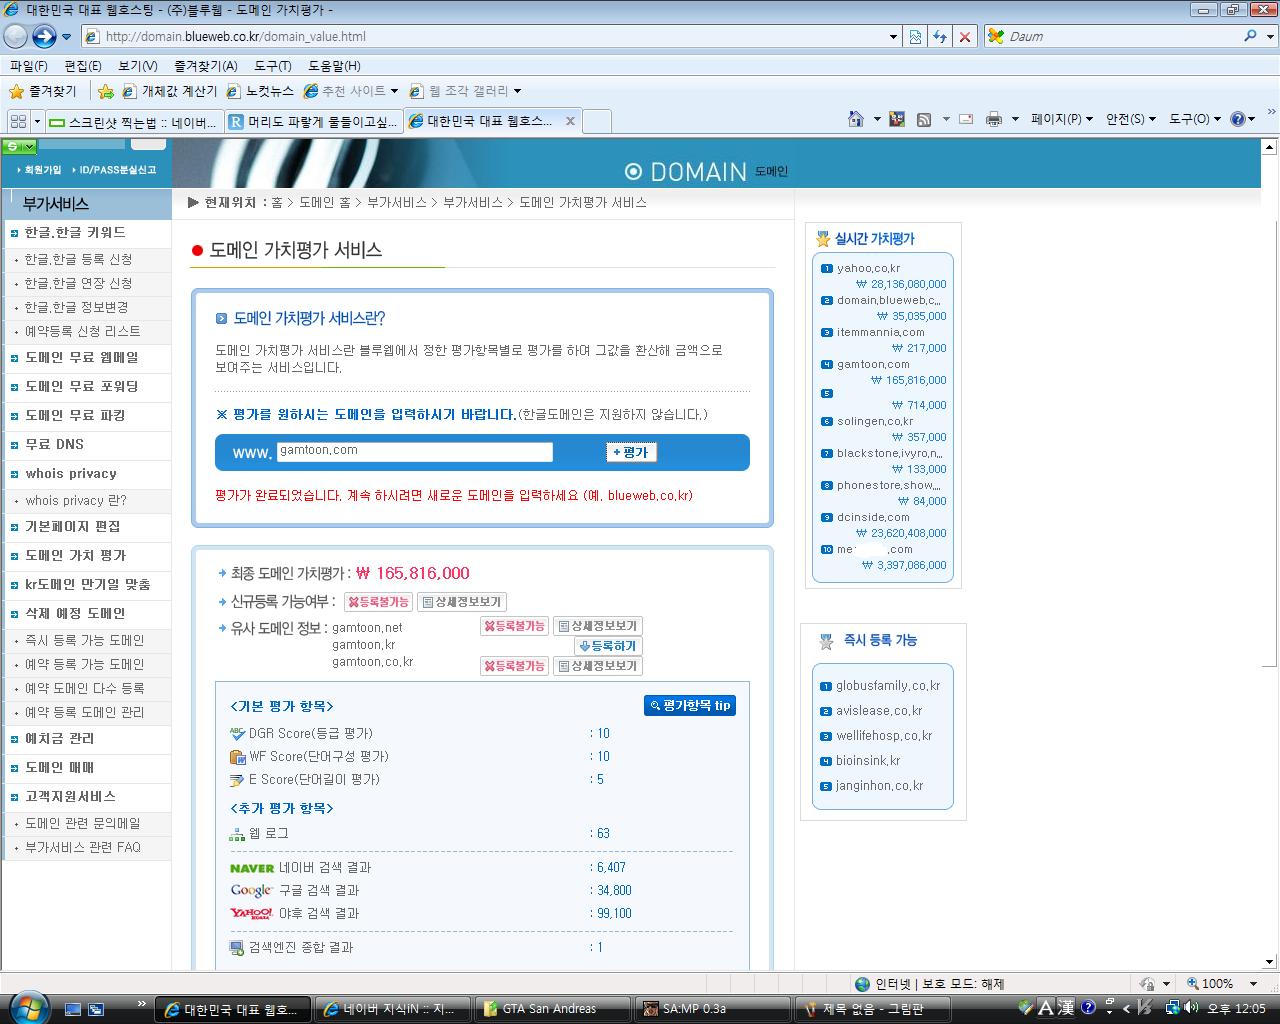This screenshot has height=1024, width=1280.
Task: Click the Windows Start orb
Action: point(27,1005)
